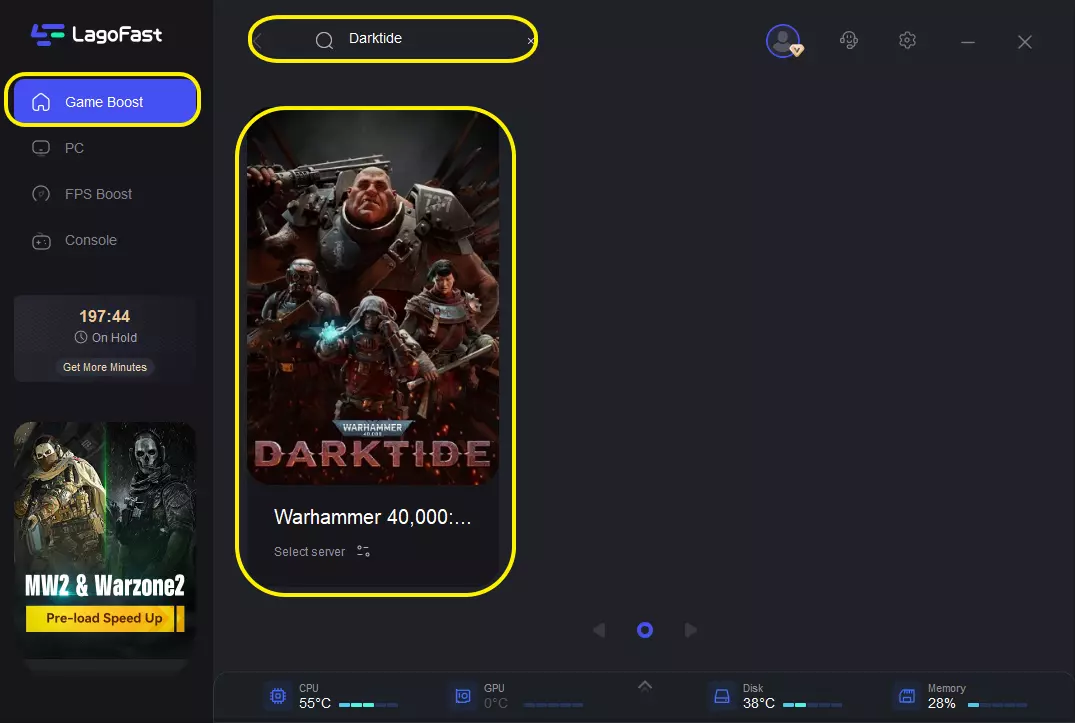
Task: Expand the hardware status bar chevron
Action: [645, 685]
